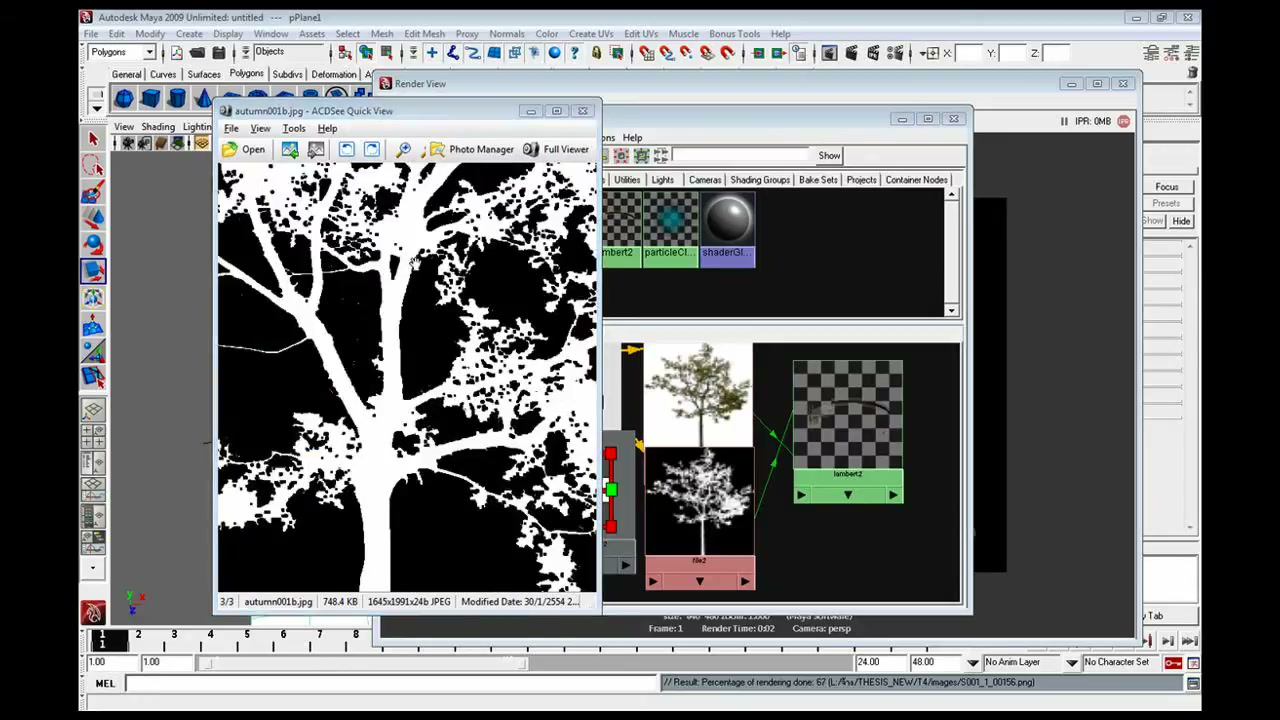Toggle make live magnet-sphere icon
The width and height of the screenshot is (1280, 720).
[727, 53]
